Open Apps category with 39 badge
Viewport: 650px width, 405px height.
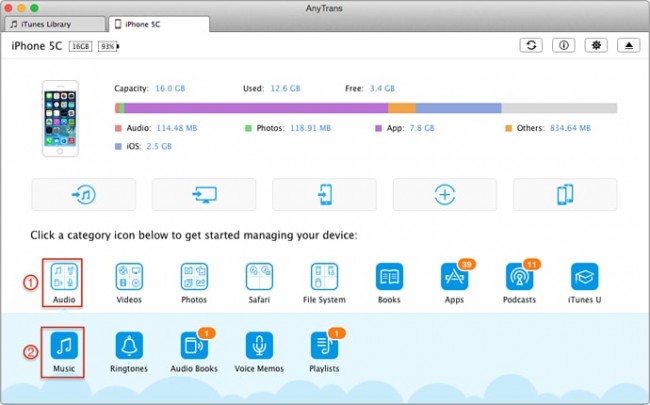(x=454, y=277)
